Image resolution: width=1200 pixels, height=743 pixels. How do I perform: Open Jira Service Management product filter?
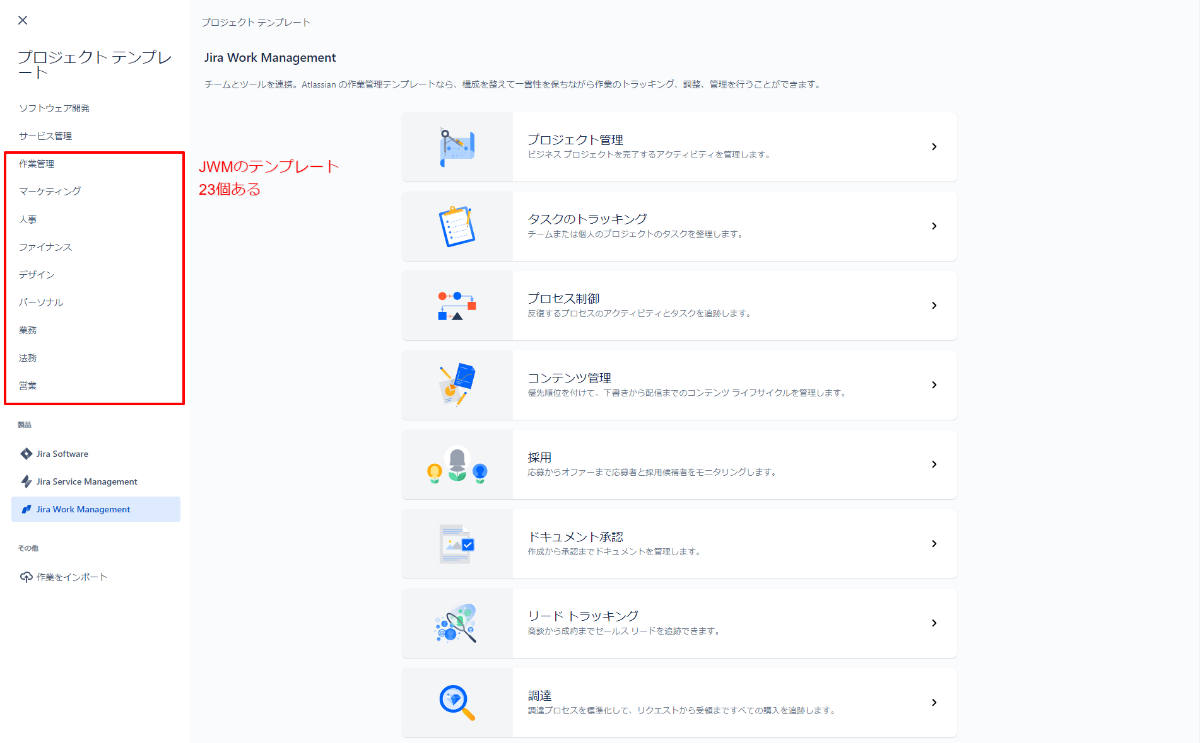(x=96, y=481)
